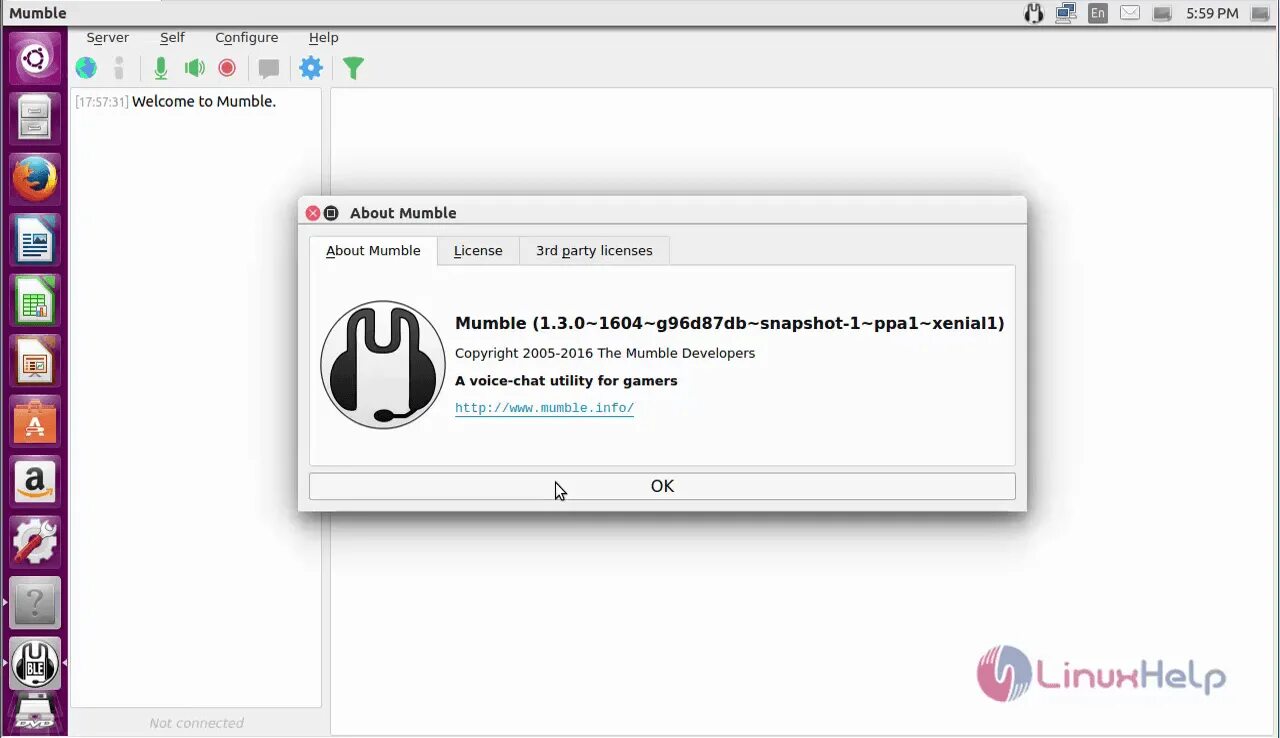The width and height of the screenshot is (1280, 738).
Task: Open Ubuntu Dash from the launcher
Action: point(35,59)
